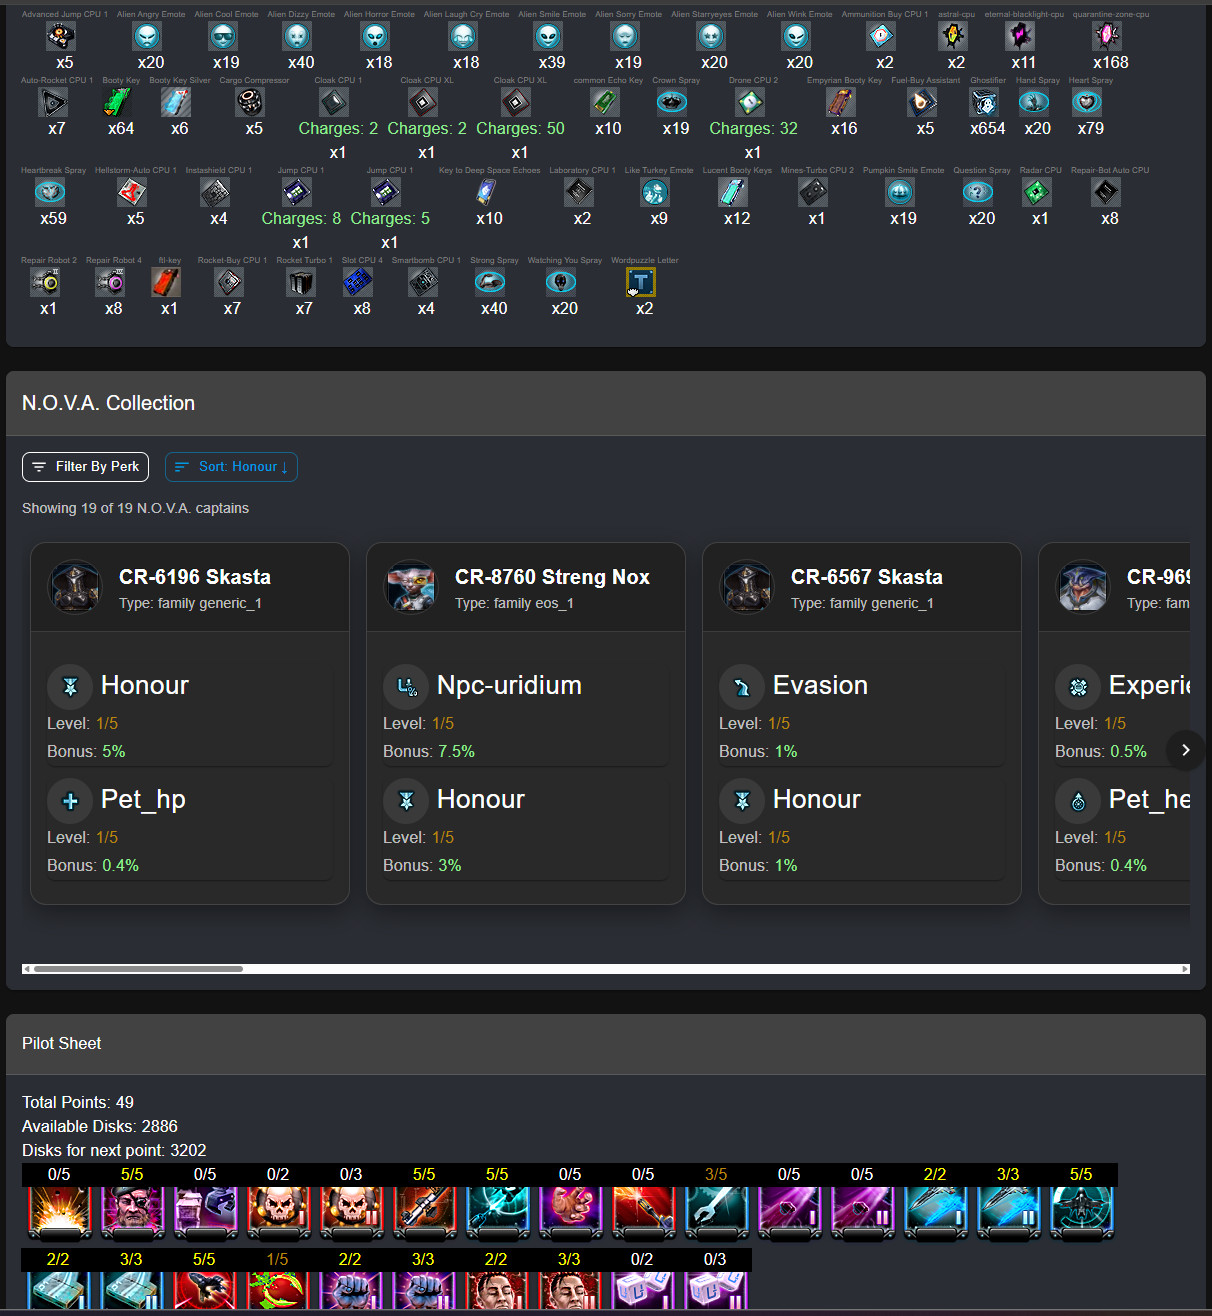Image resolution: width=1212 pixels, height=1316 pixels.
Task: Click the CR-6196 Skasta captain avatar
Action: tap(75, 587)
